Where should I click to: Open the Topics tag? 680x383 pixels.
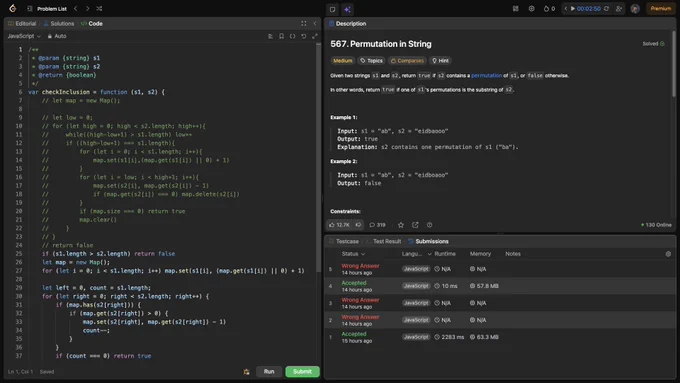[372, 61]
